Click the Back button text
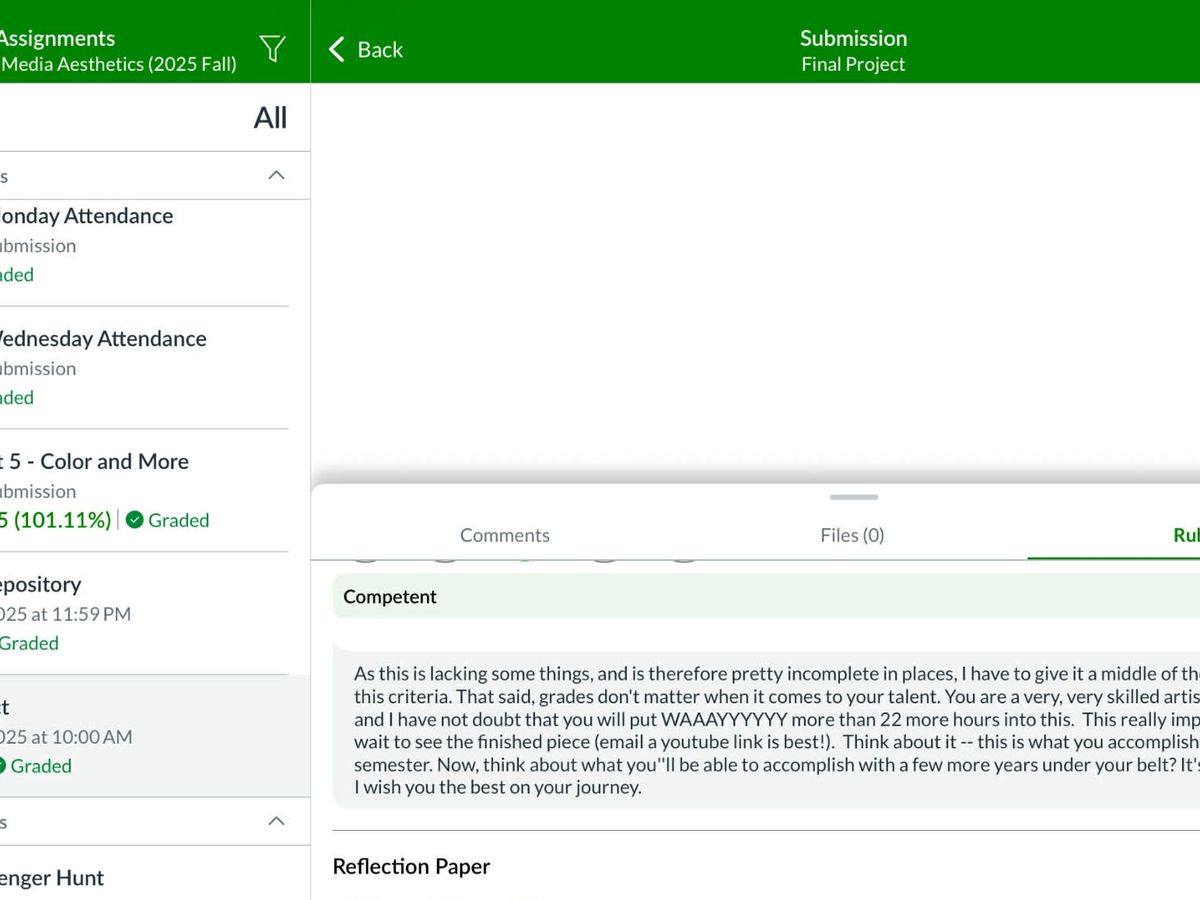 pos(380,49)
